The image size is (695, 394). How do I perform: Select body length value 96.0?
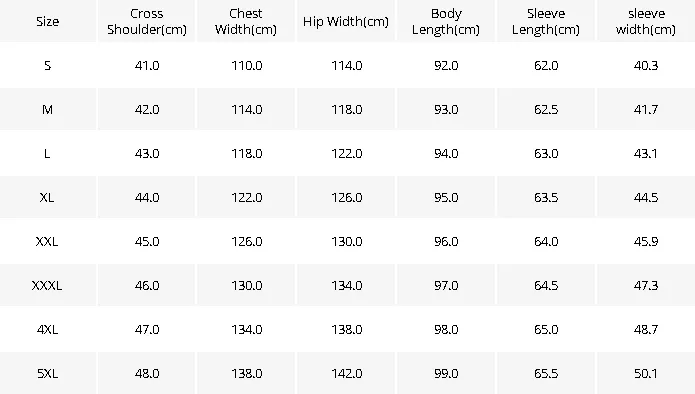(446, 242)
